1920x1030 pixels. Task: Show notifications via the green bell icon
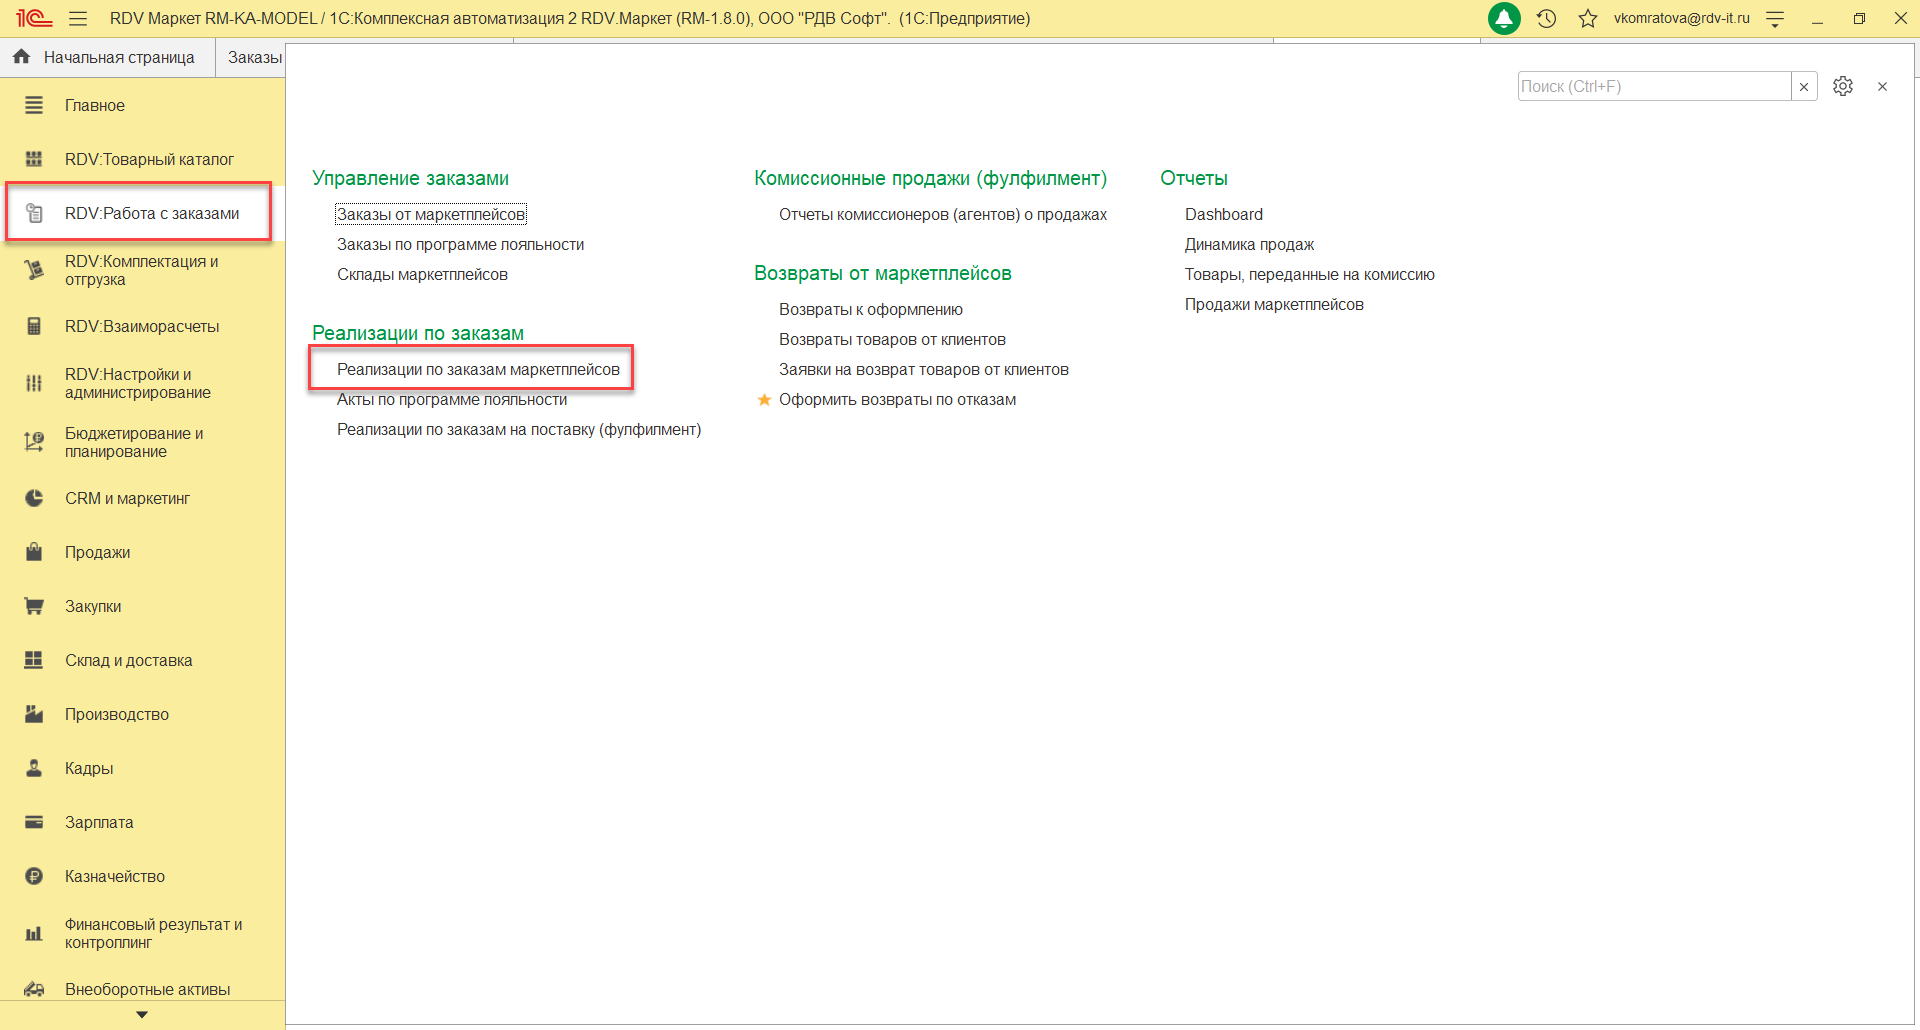(1504, 18)
